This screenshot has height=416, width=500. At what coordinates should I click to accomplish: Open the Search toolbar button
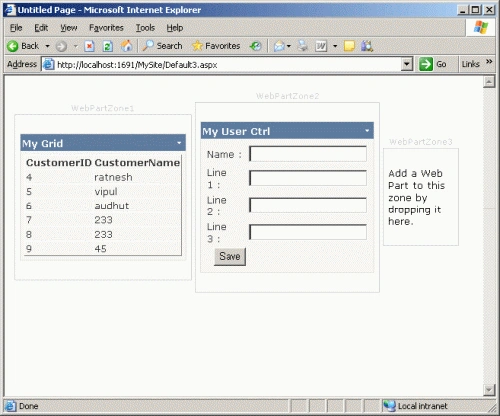(162, 46)
